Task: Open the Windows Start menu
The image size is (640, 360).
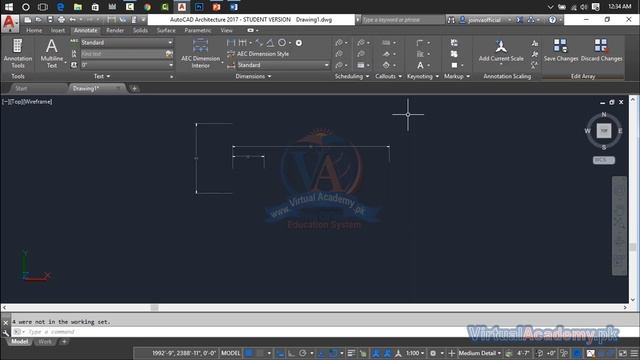Action: 9,7
